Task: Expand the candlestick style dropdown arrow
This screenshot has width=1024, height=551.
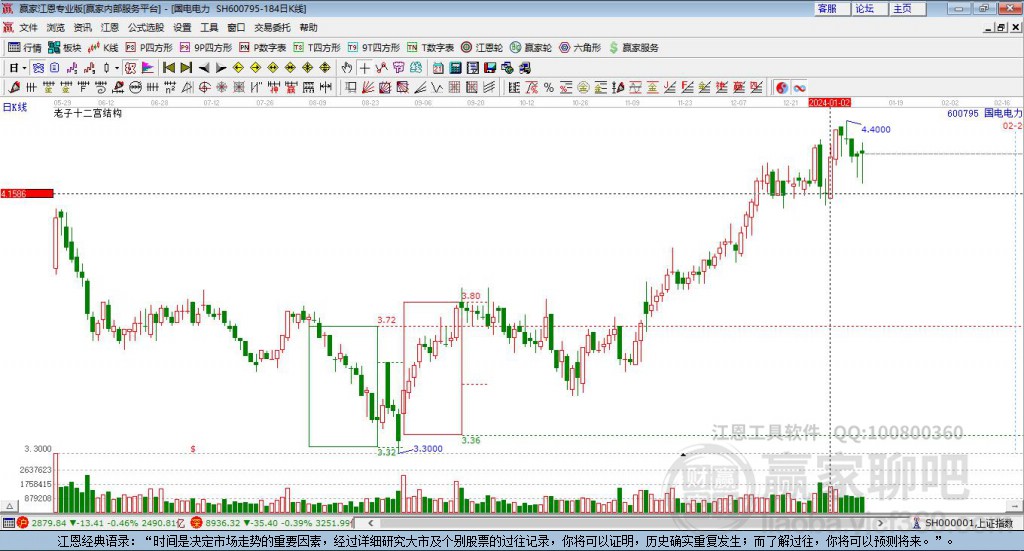Action: (x=117, y=68)
